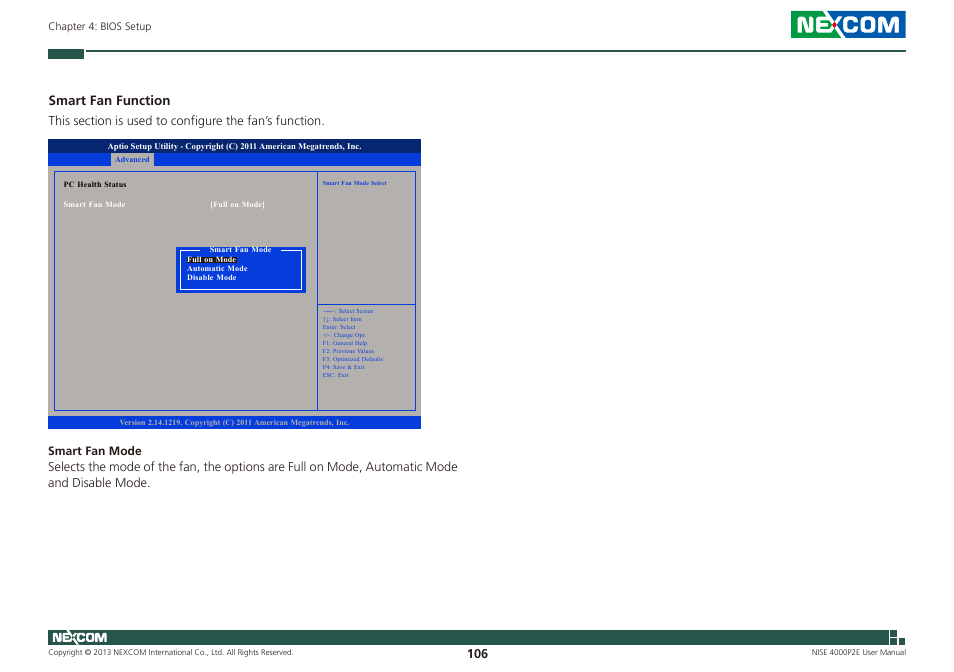Pick Disable Mode in popup
The width and height of the screenshot is (954, 672).
211,277
